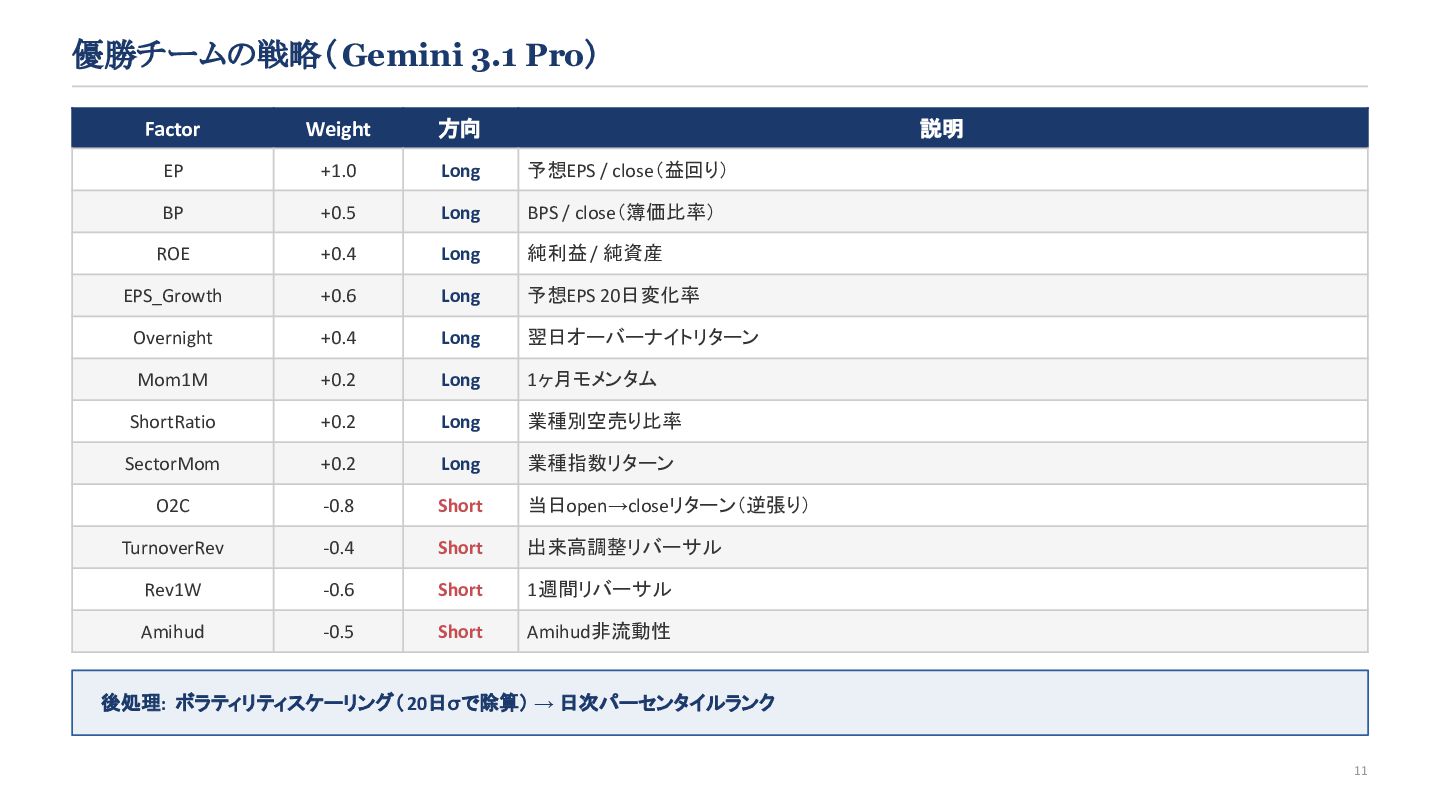Screen dimensions: 1440x810
Task: Select the EPS_Growth factor cell
Action: pyautogui.click(x=173, y=296)
